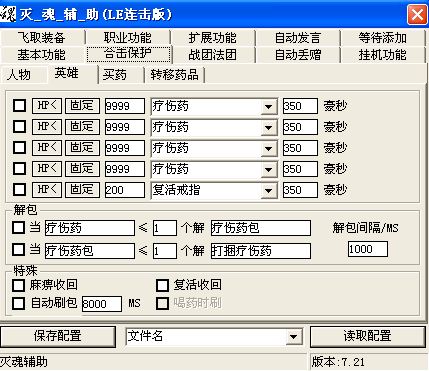Toggle the 固定 button in the 复活戒指 row

click(x=82, y=190)
